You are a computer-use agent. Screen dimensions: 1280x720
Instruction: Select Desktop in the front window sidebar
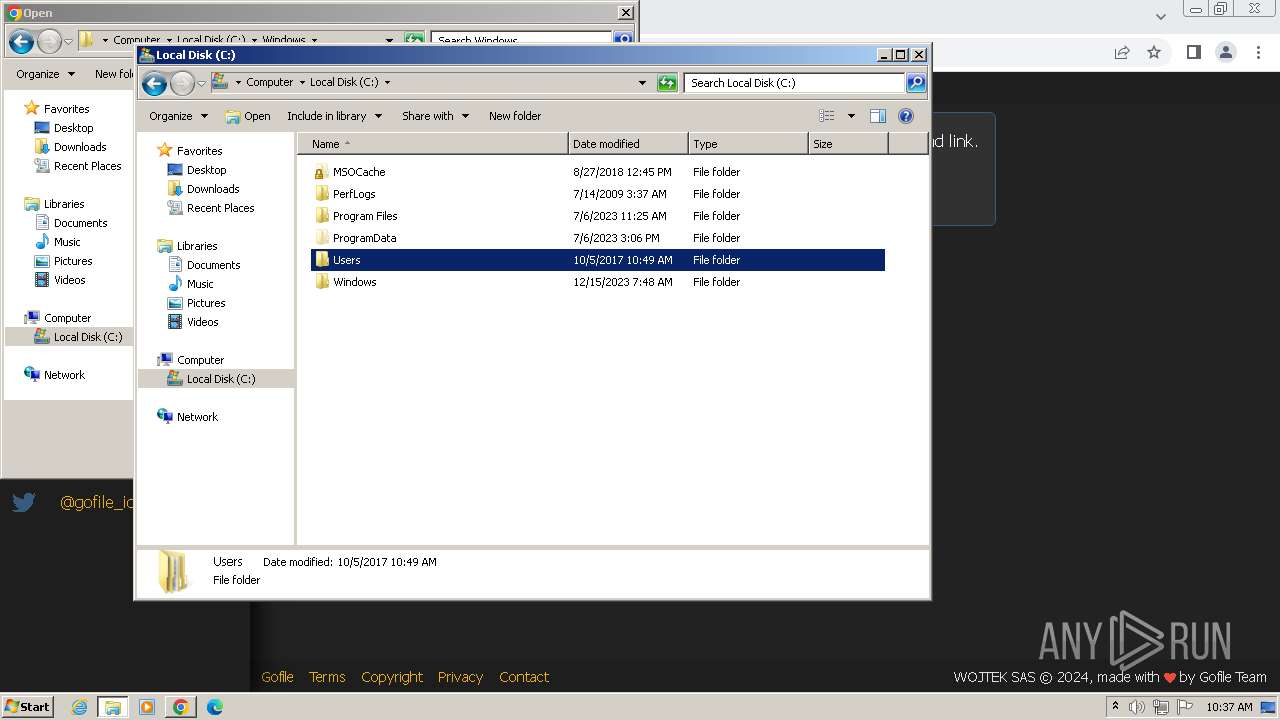pos(206,170)
